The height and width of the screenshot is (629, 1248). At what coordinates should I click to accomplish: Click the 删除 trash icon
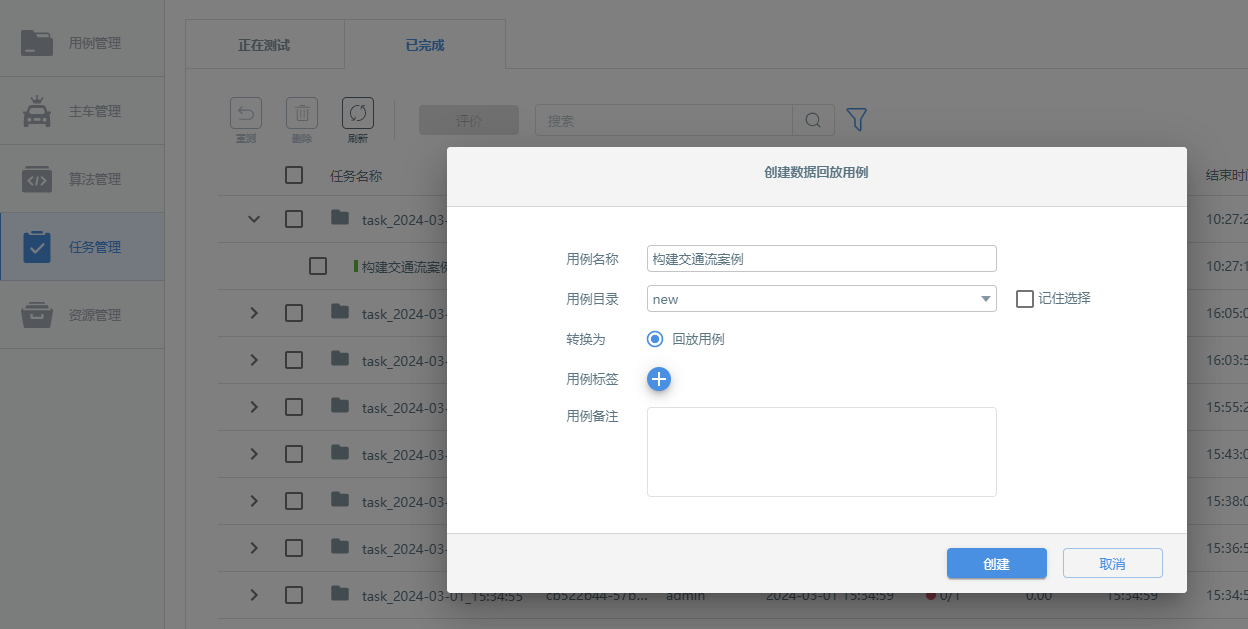click(x=302, y=113)
